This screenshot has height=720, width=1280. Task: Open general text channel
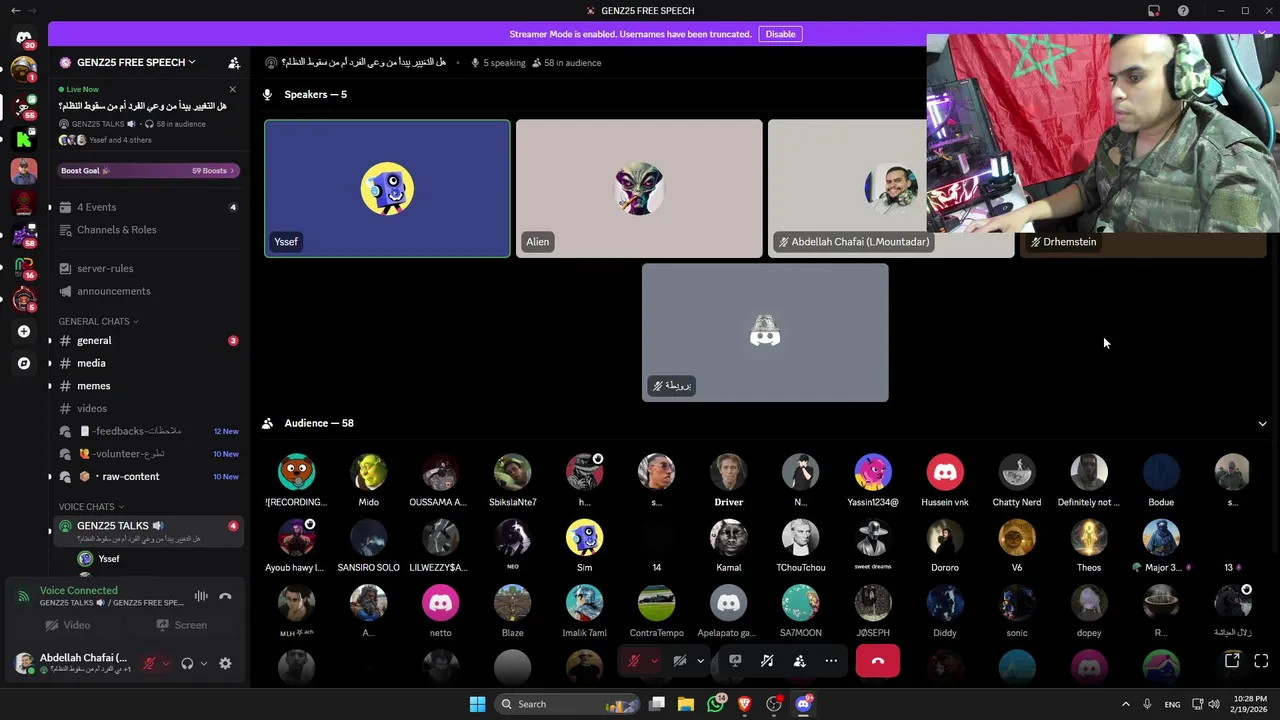(148, 341)
